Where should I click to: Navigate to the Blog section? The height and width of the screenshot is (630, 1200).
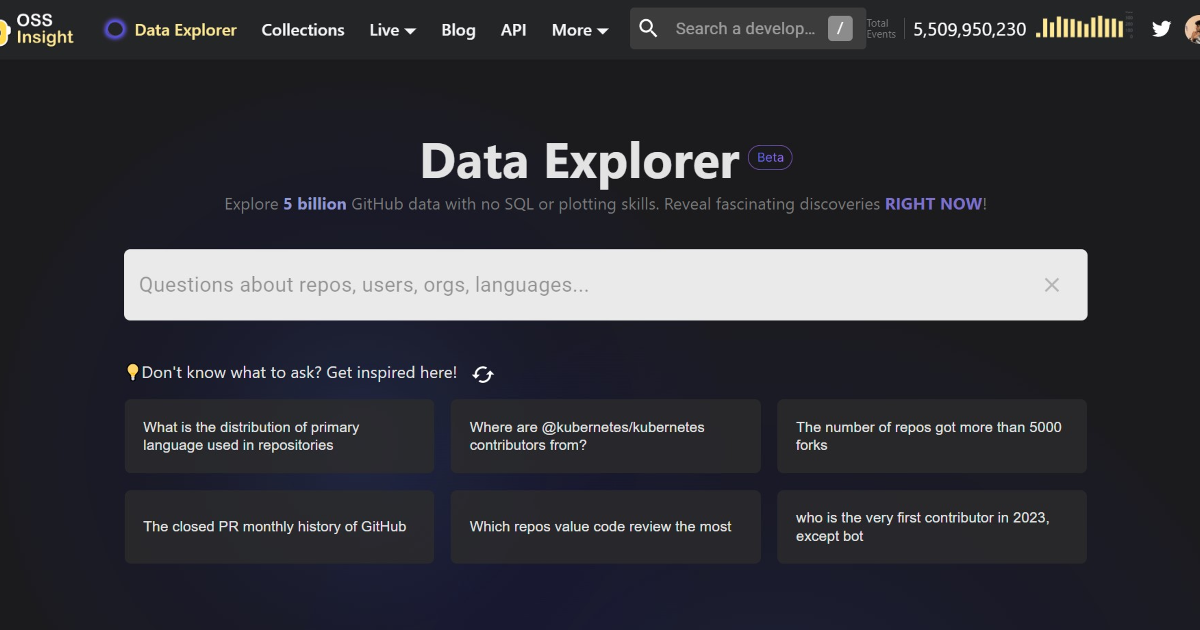pos(458,30)
